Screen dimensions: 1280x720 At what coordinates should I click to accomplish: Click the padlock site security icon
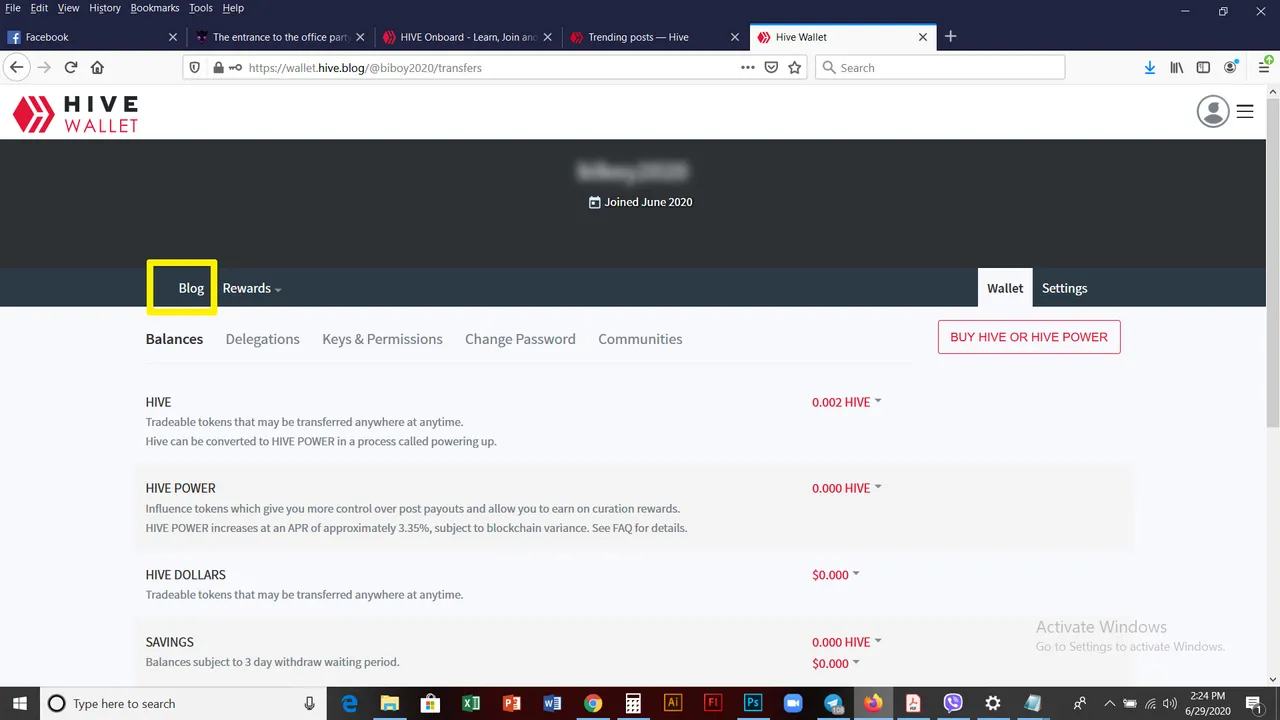point(217,67)
